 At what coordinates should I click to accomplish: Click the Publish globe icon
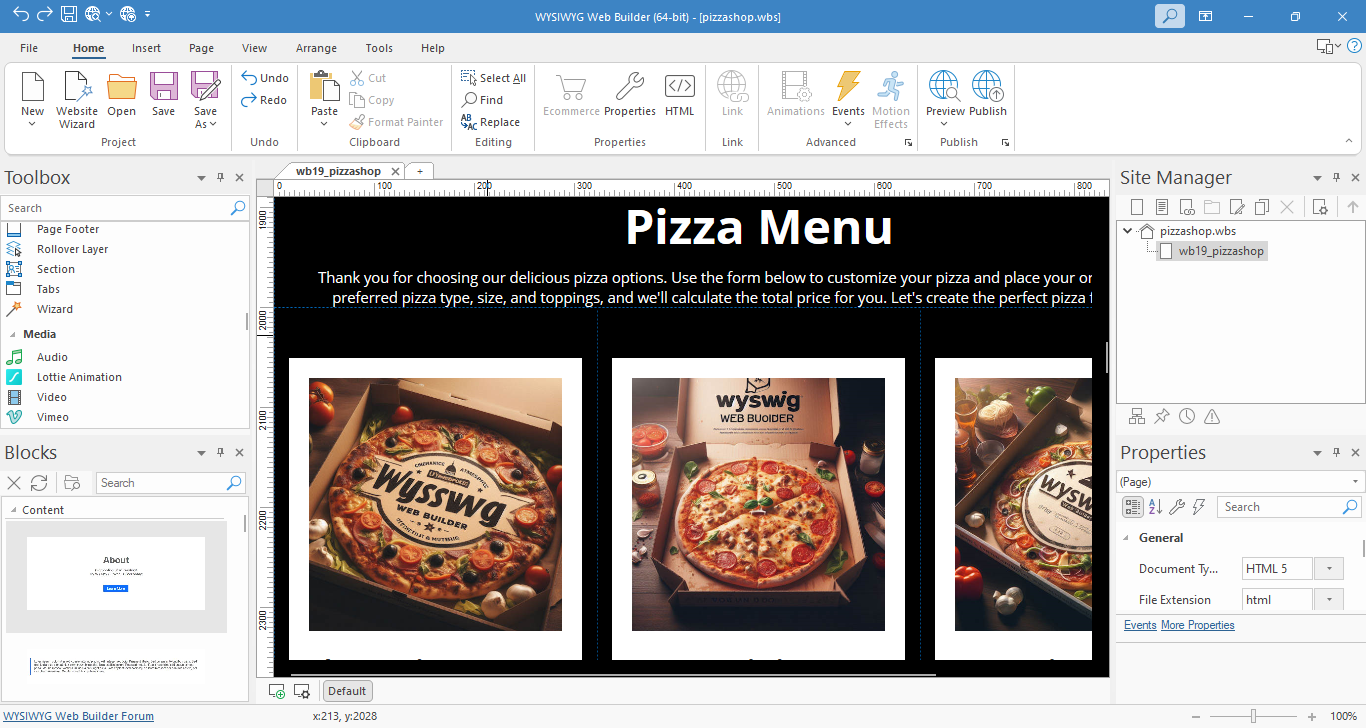pyautogui.click(x=987, y=88)
